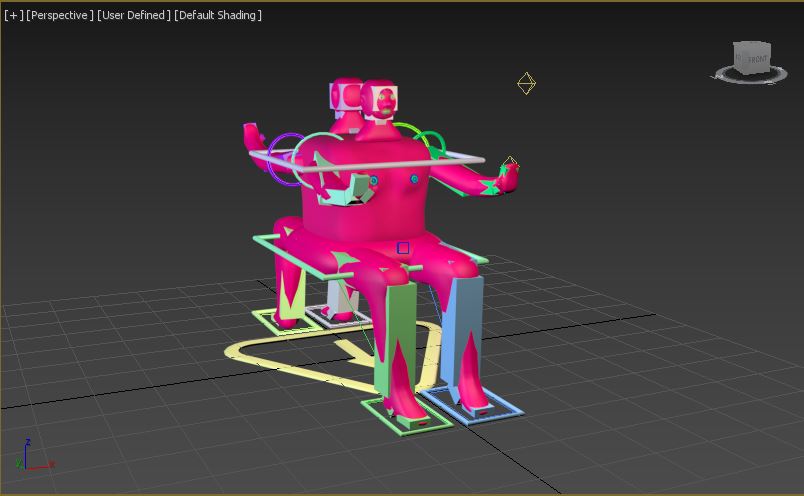Image resolution: width=804 pixels, height=496 pixels.
Task: Click the ViewCube compass ring
Action: (x=725, y=71)
